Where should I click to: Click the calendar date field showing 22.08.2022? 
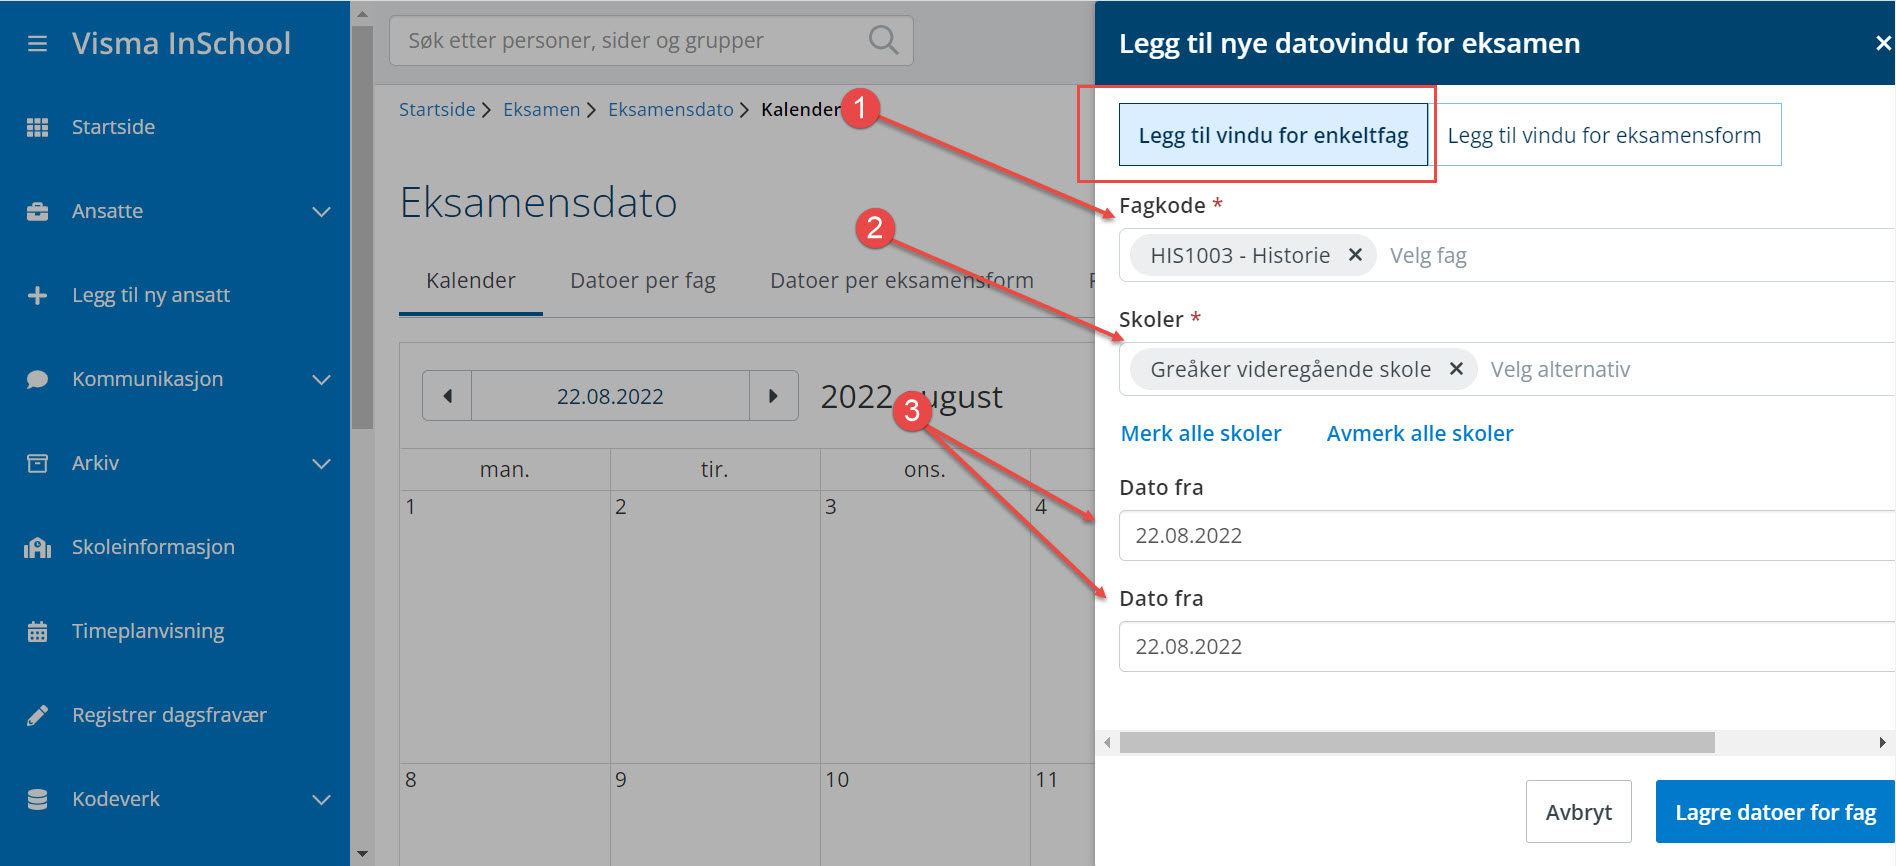[610, 396]
